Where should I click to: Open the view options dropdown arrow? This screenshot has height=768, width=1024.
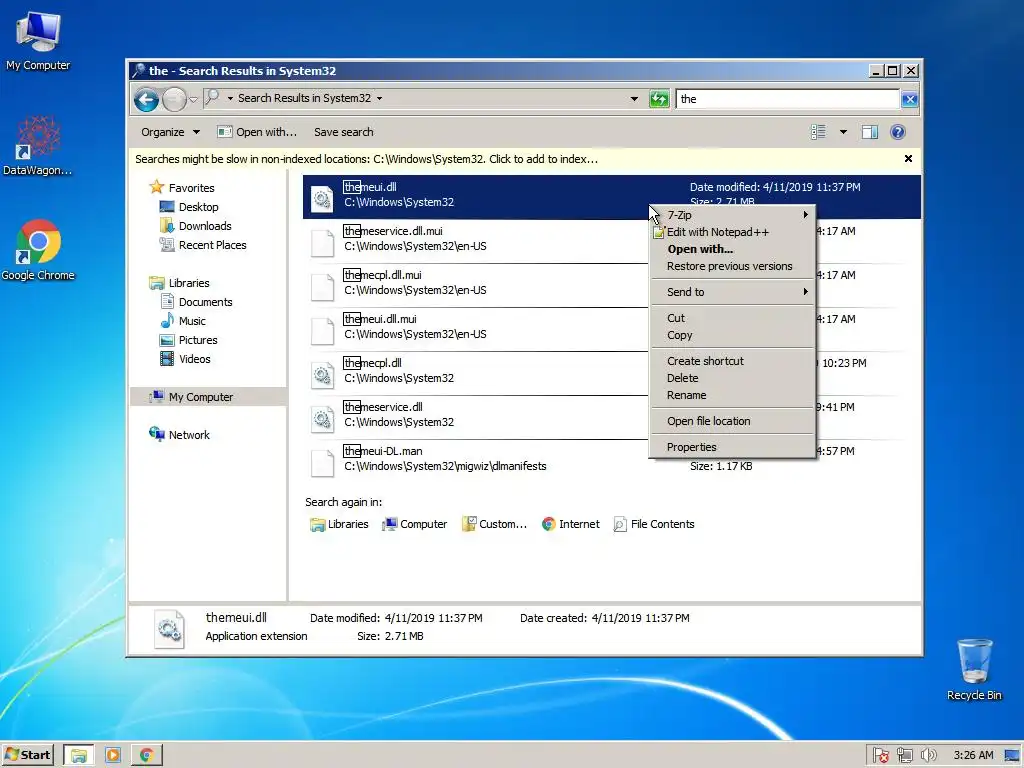pos(843,132)
